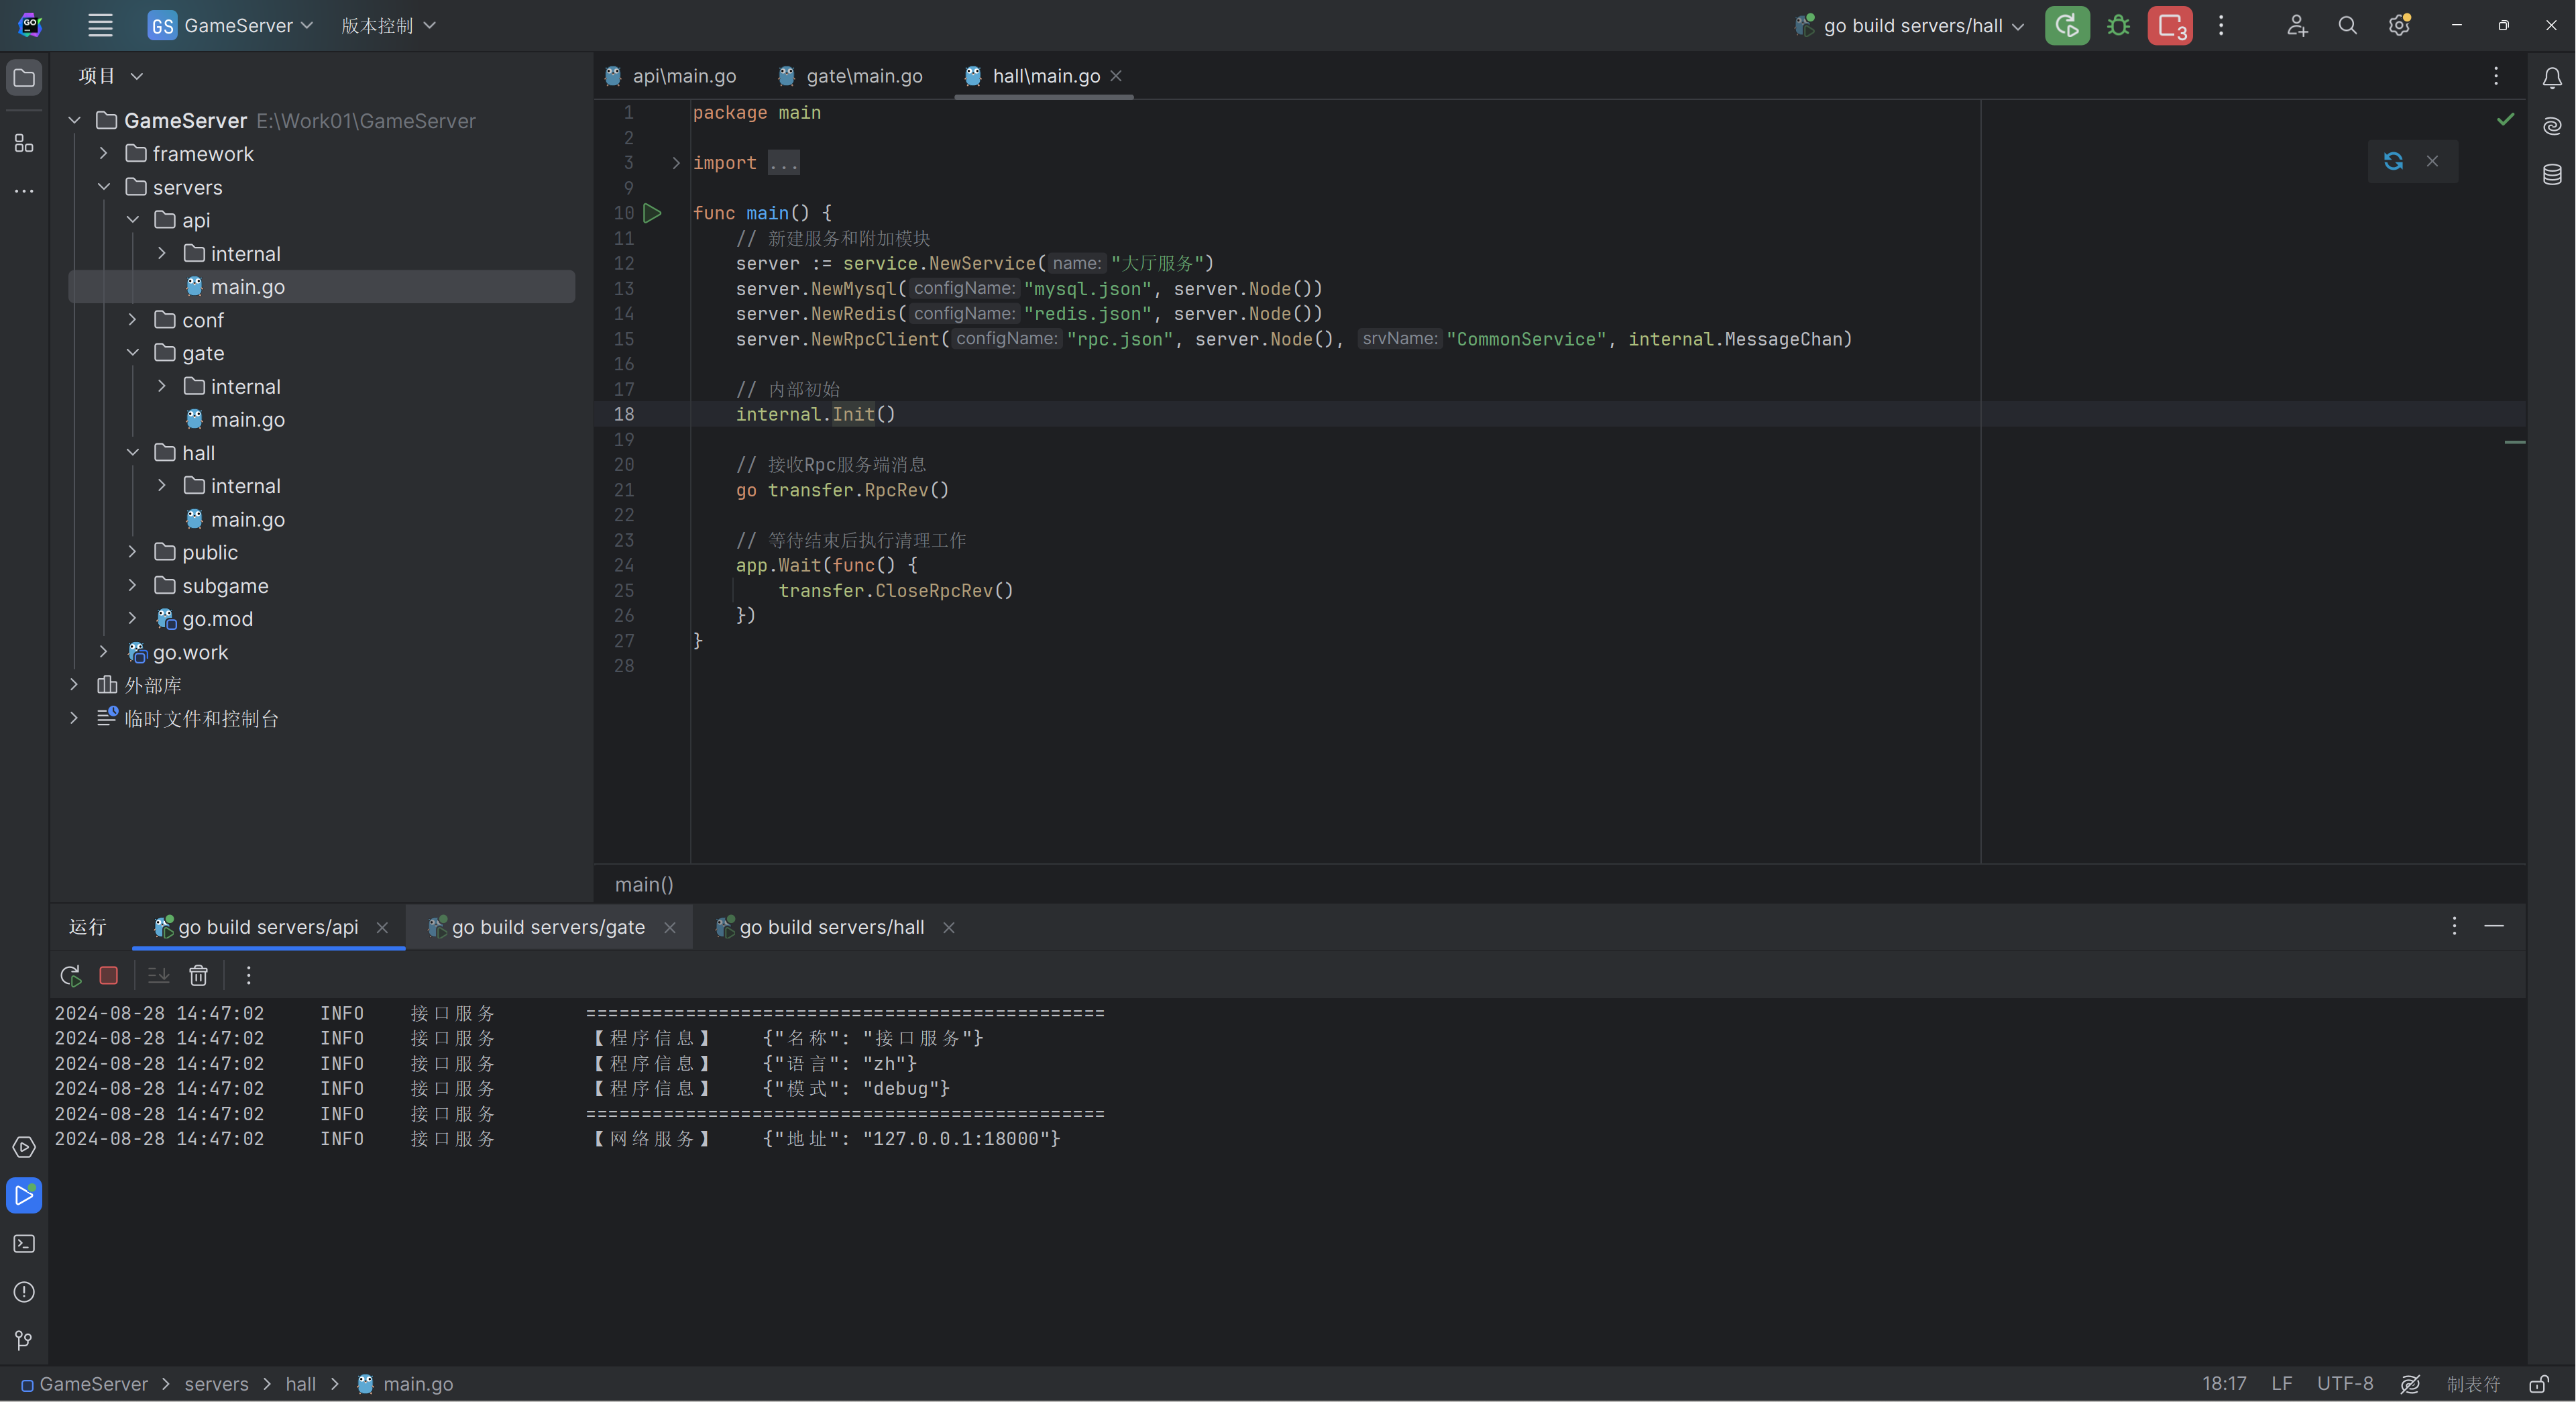Toggle scroll to end in Run console

(x=158, y=975)
